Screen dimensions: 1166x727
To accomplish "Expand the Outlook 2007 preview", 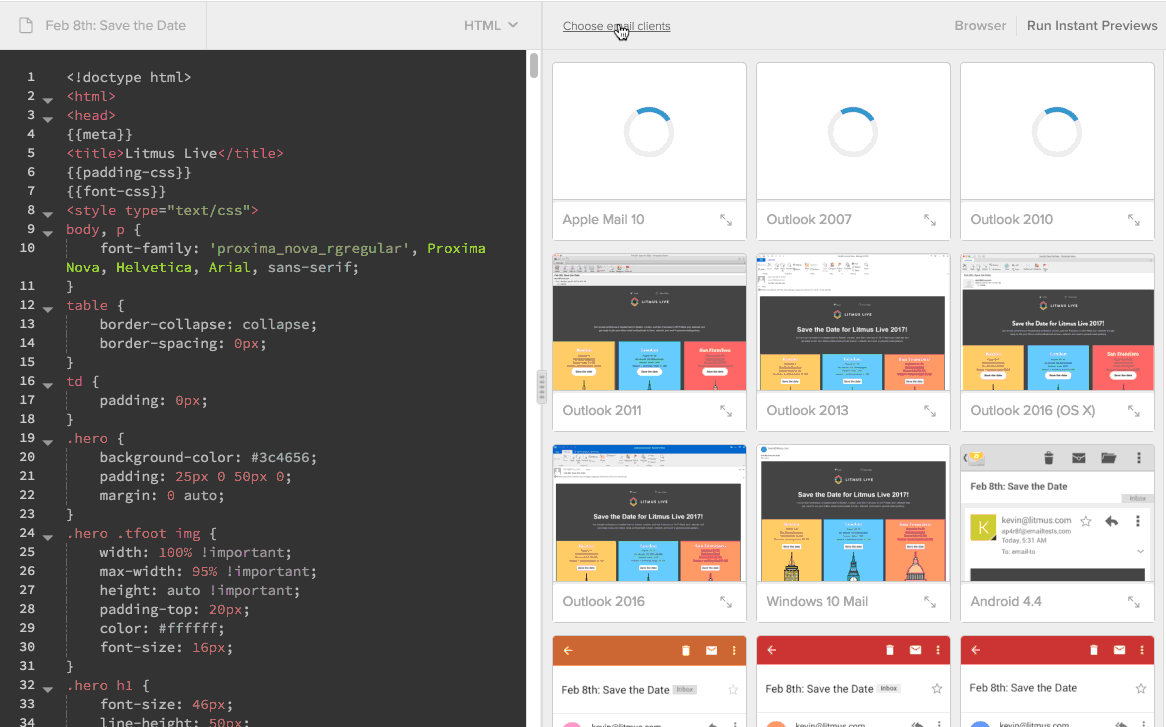I will coord(930,220).
